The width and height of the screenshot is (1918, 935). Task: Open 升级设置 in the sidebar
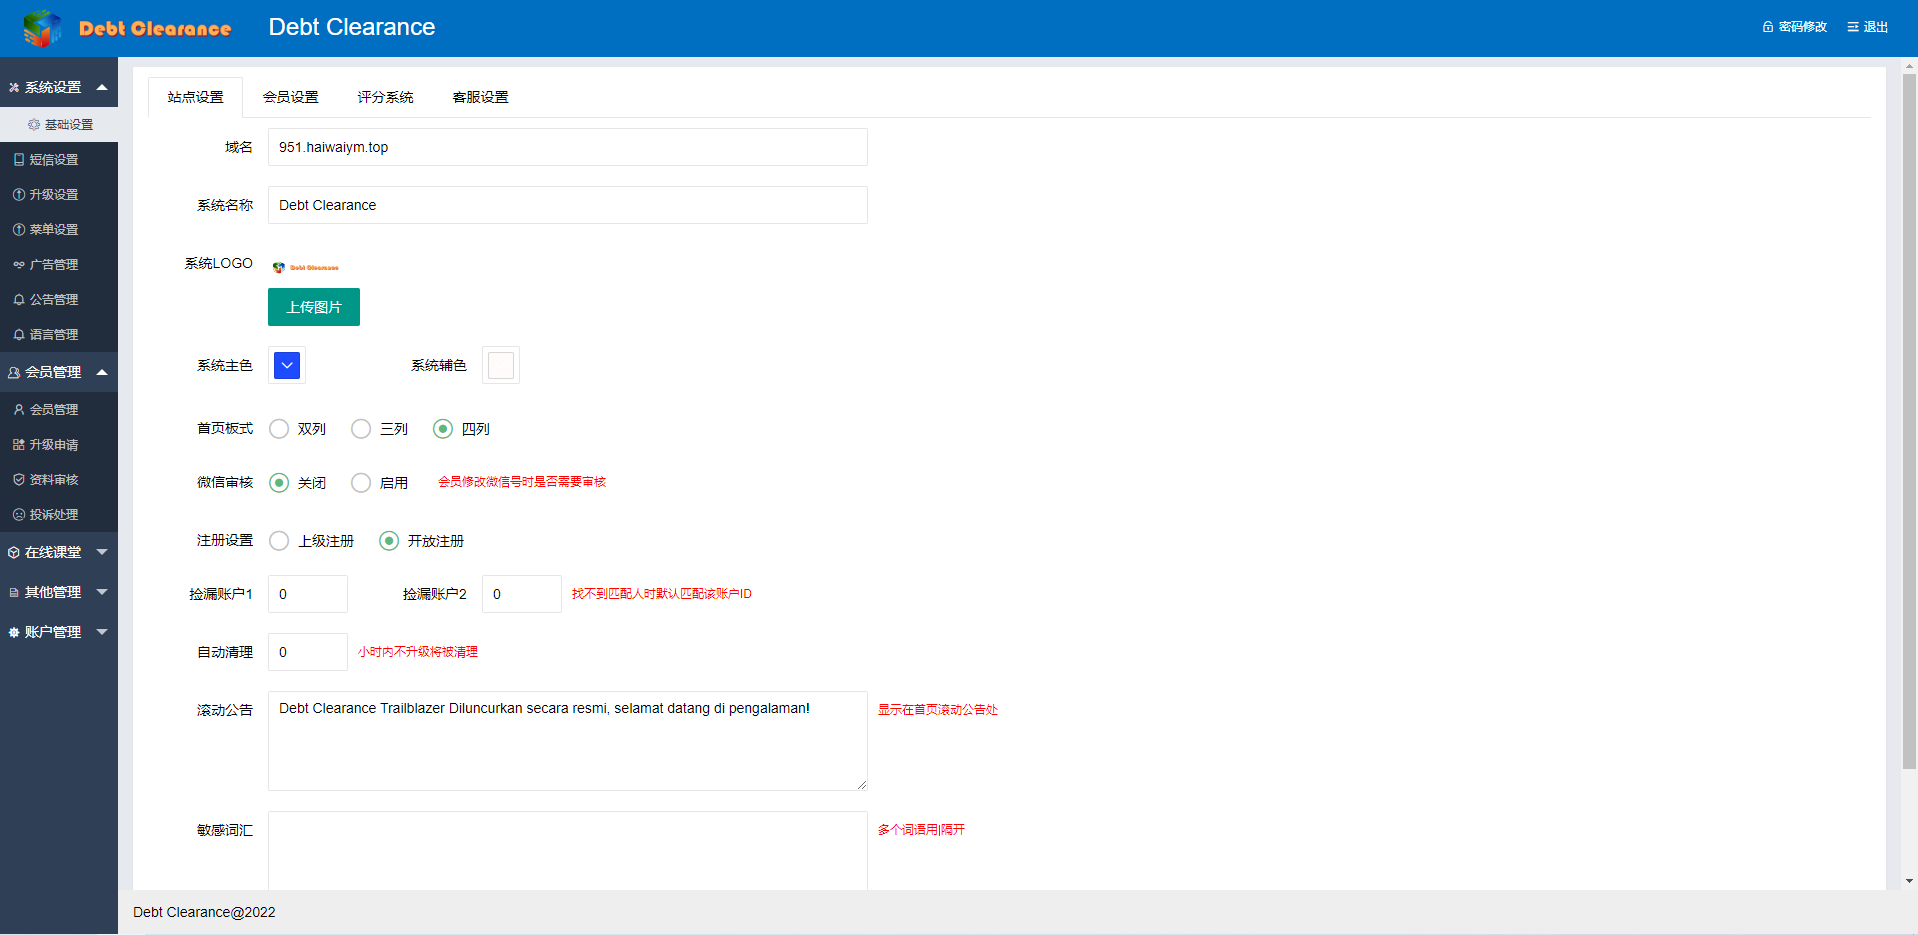pos(53,195)
